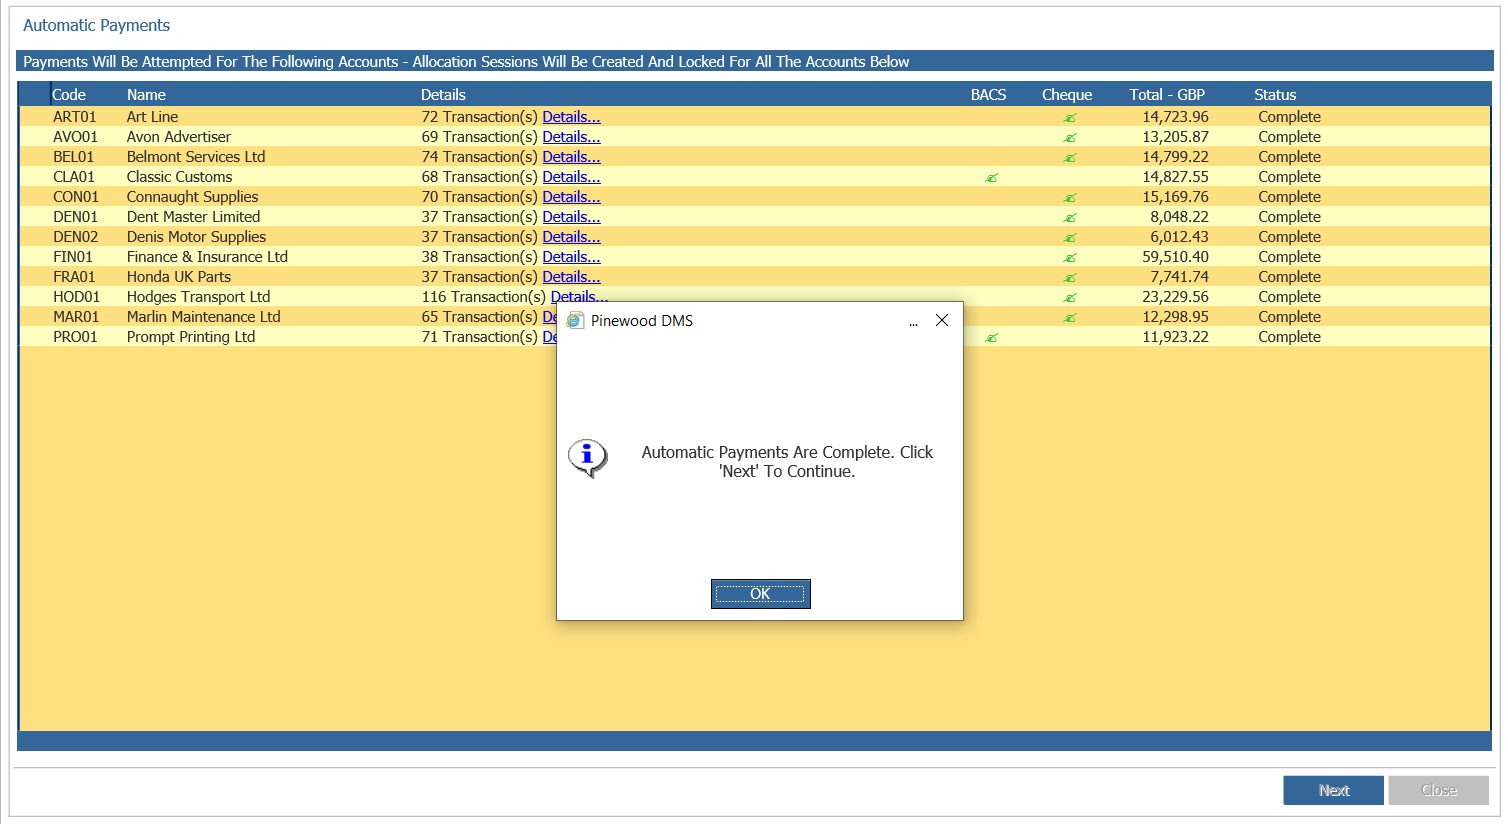The height and width of the screenshot is (824, 1508).
Task: Click the Cheque tick icon for Finance & Insurance Ltd
Action: coord(1070,258)
